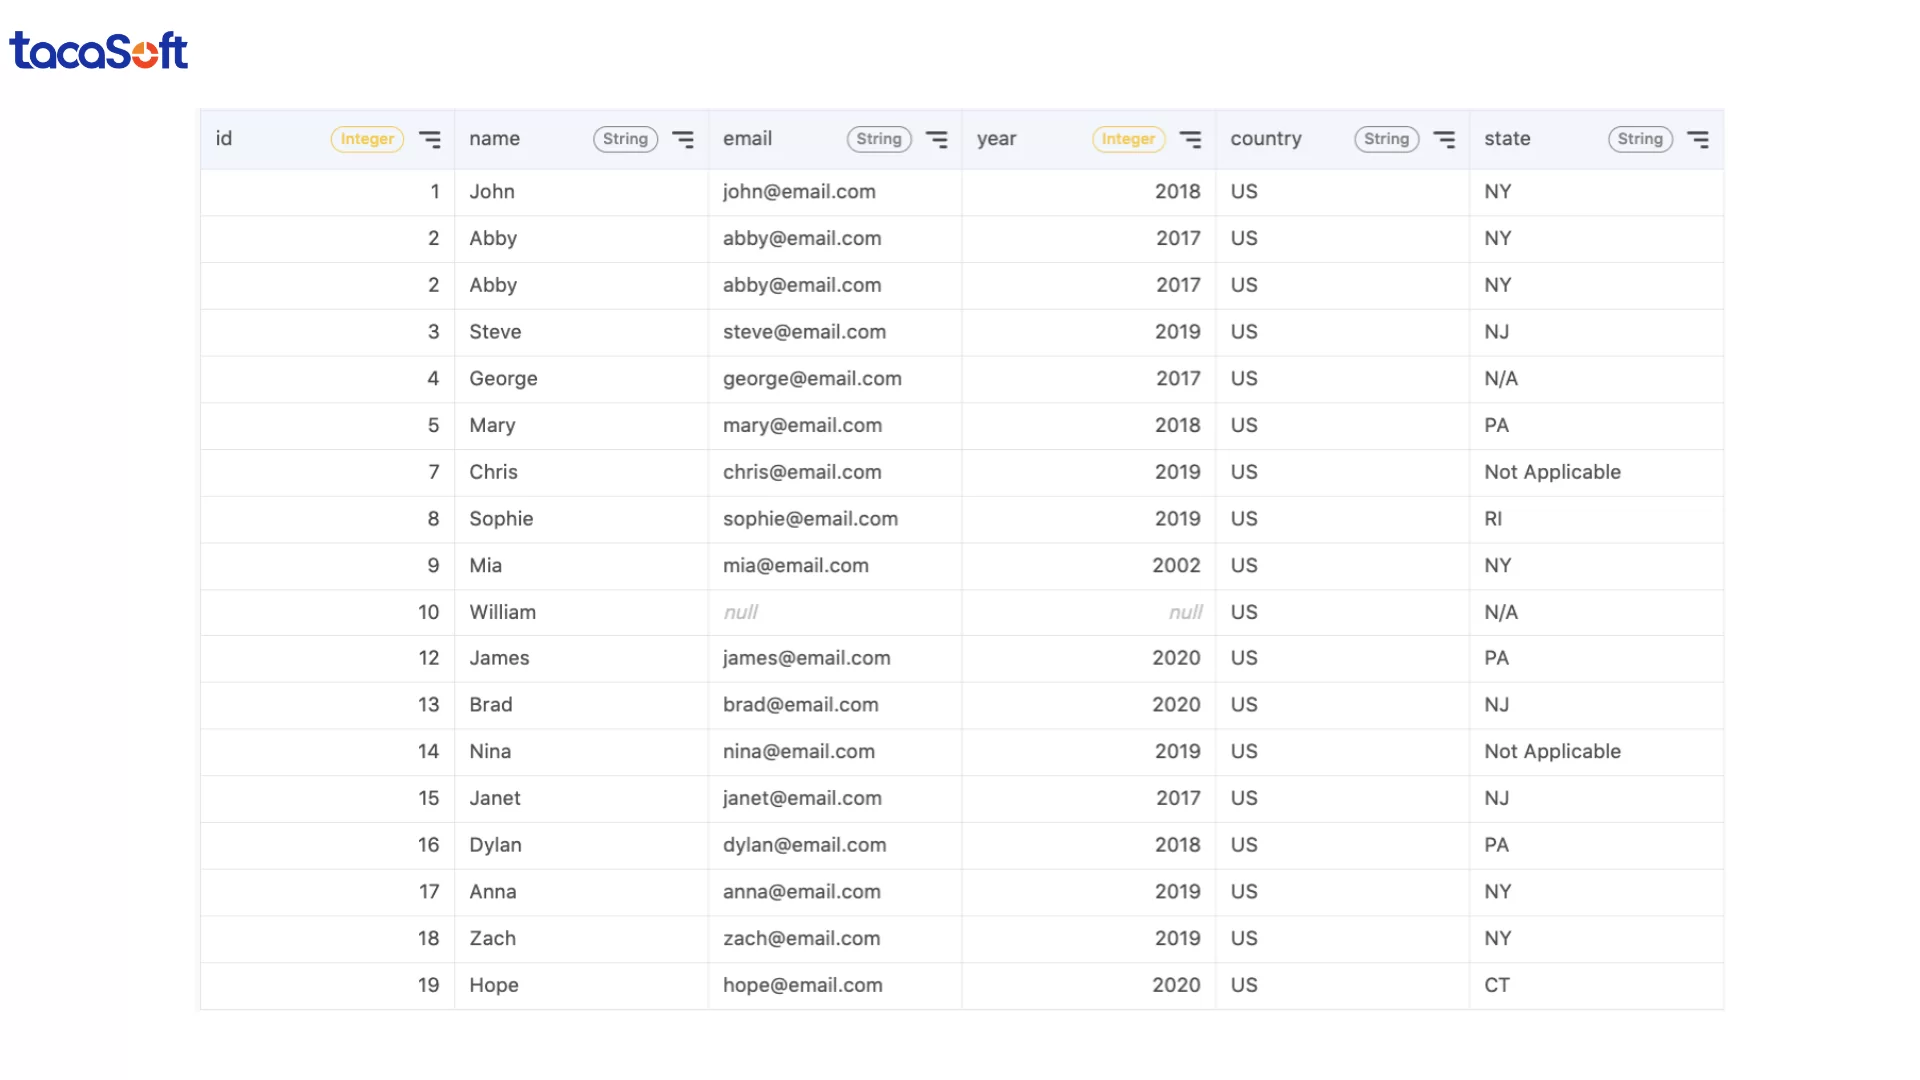Select the cell mia@email.com
Image resolution: width=1920 pixels, height=1080 pixels.
[x=835, y=566]
